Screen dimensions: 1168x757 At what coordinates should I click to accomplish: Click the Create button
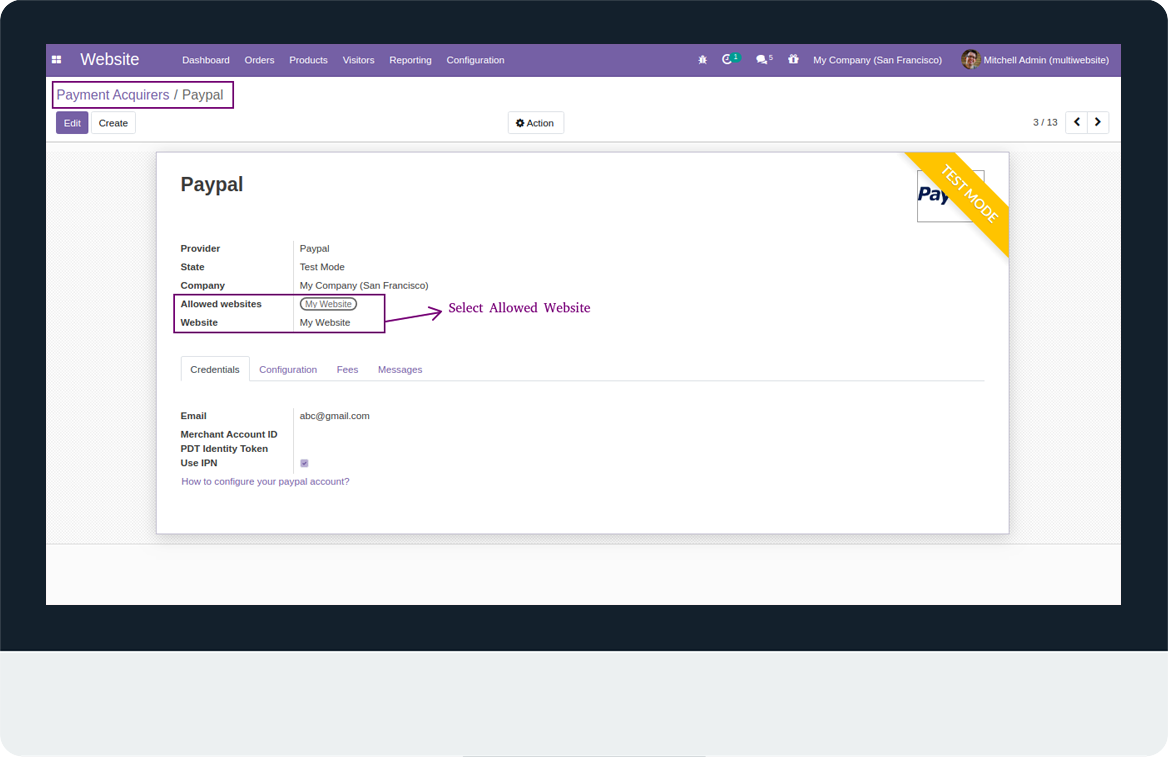click(x=113, y=123)
